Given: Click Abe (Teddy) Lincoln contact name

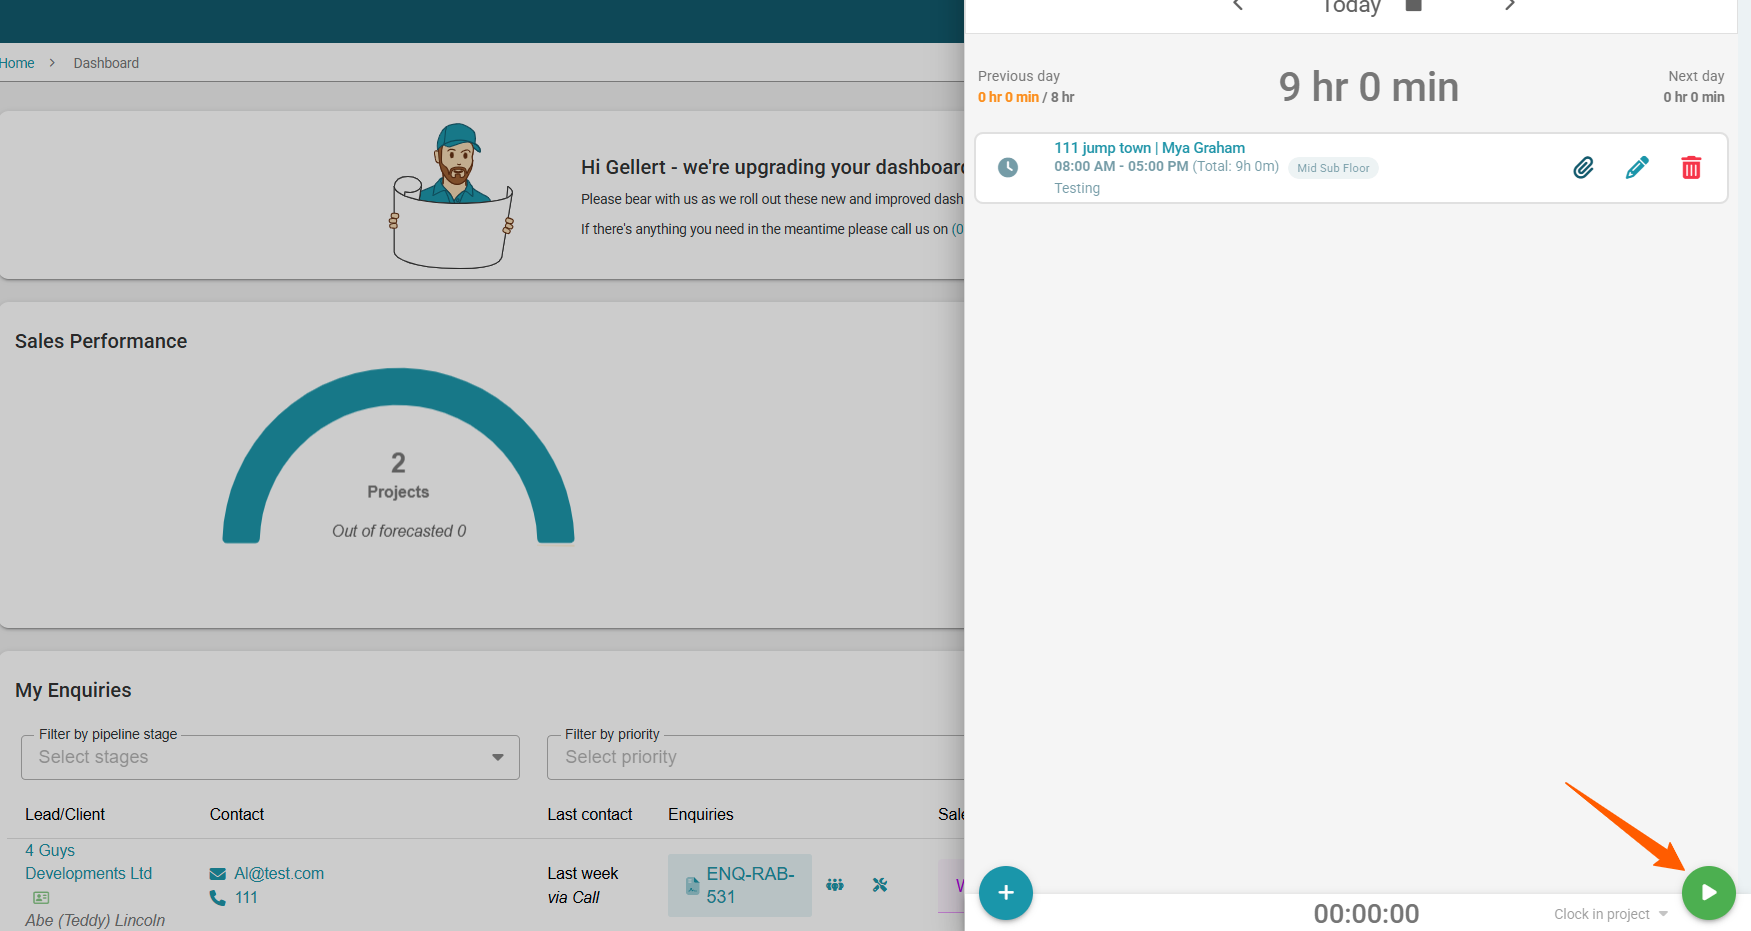Looking at the screenshot, I should pyautogui.click(x=95, y=920).
